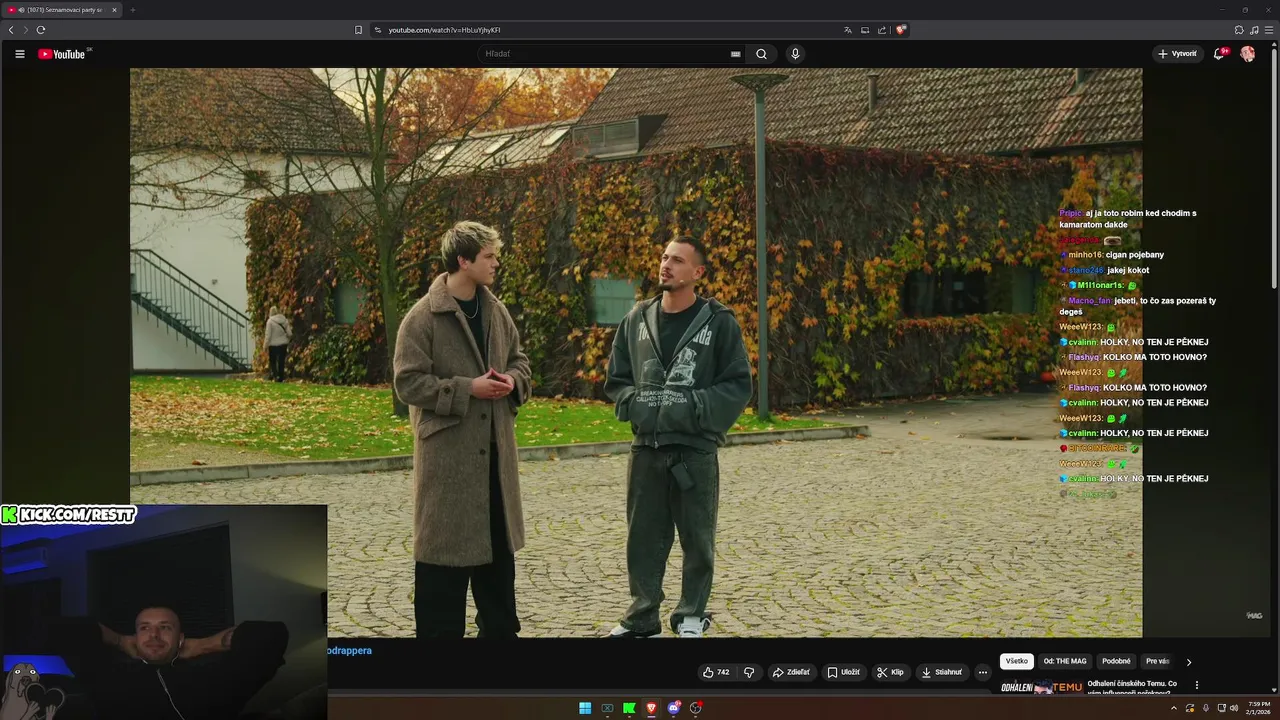Select the Od: THE MAG chip
The width and height of the screenshot is (1280, 720).
pyautogui.click(x=1065, y=661)
